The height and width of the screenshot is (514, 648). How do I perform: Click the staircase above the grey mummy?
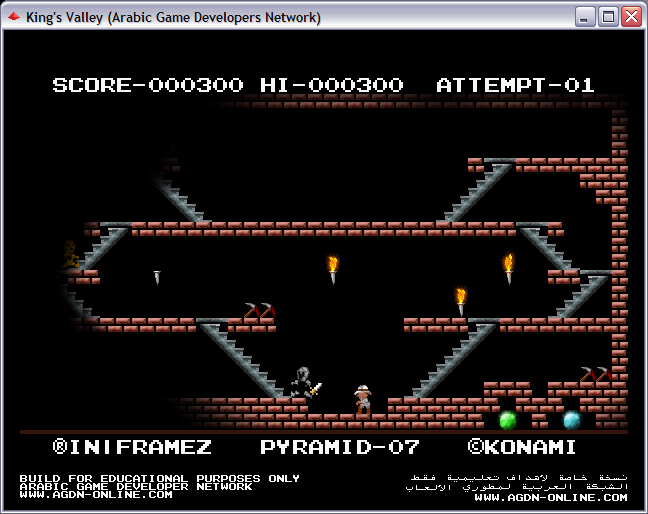coord(242,359)
